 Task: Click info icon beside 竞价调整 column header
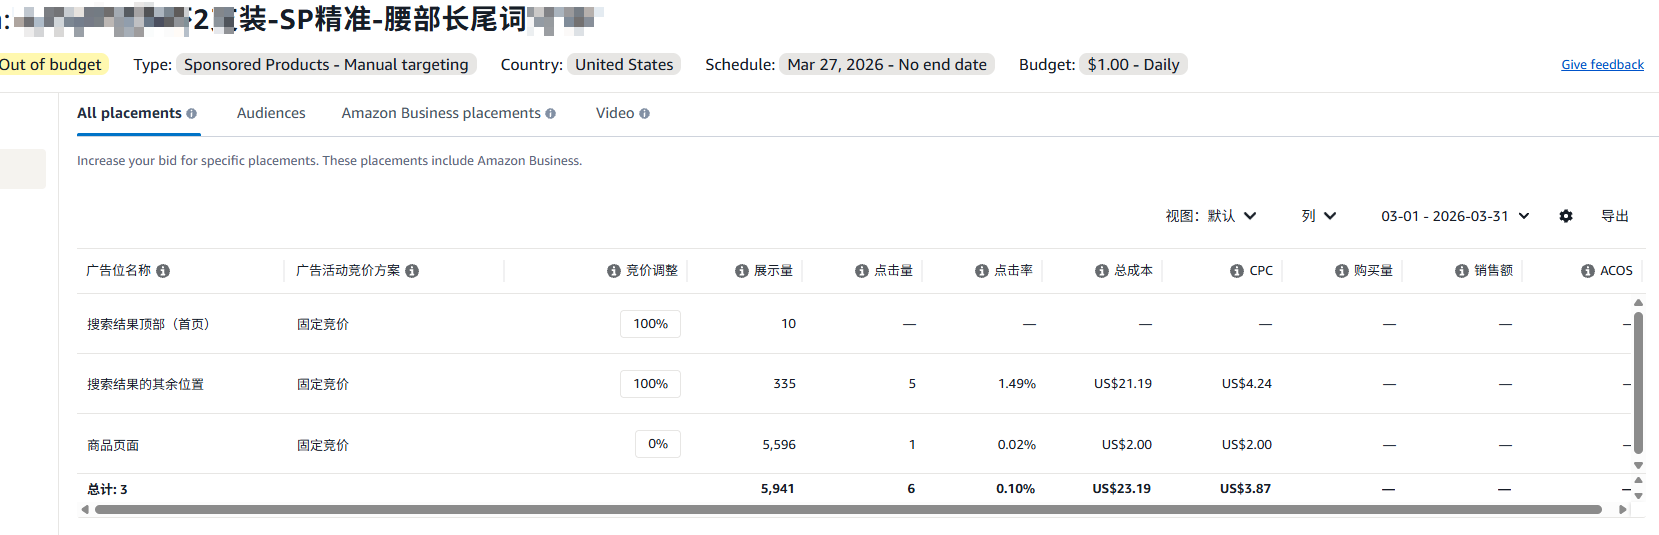pos(614,271)
